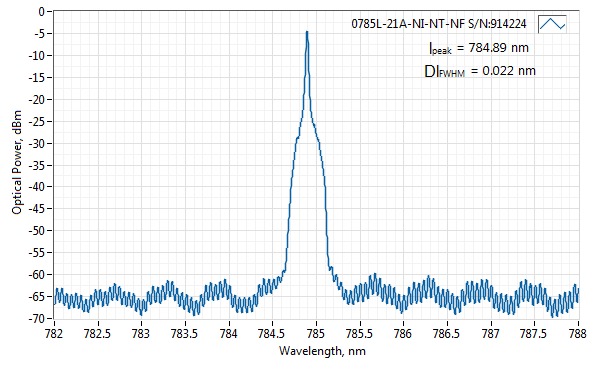The height and width of the screenshot is (370, 599).
Task: Click y-axis tick label -45
Action: pos(36,208)
